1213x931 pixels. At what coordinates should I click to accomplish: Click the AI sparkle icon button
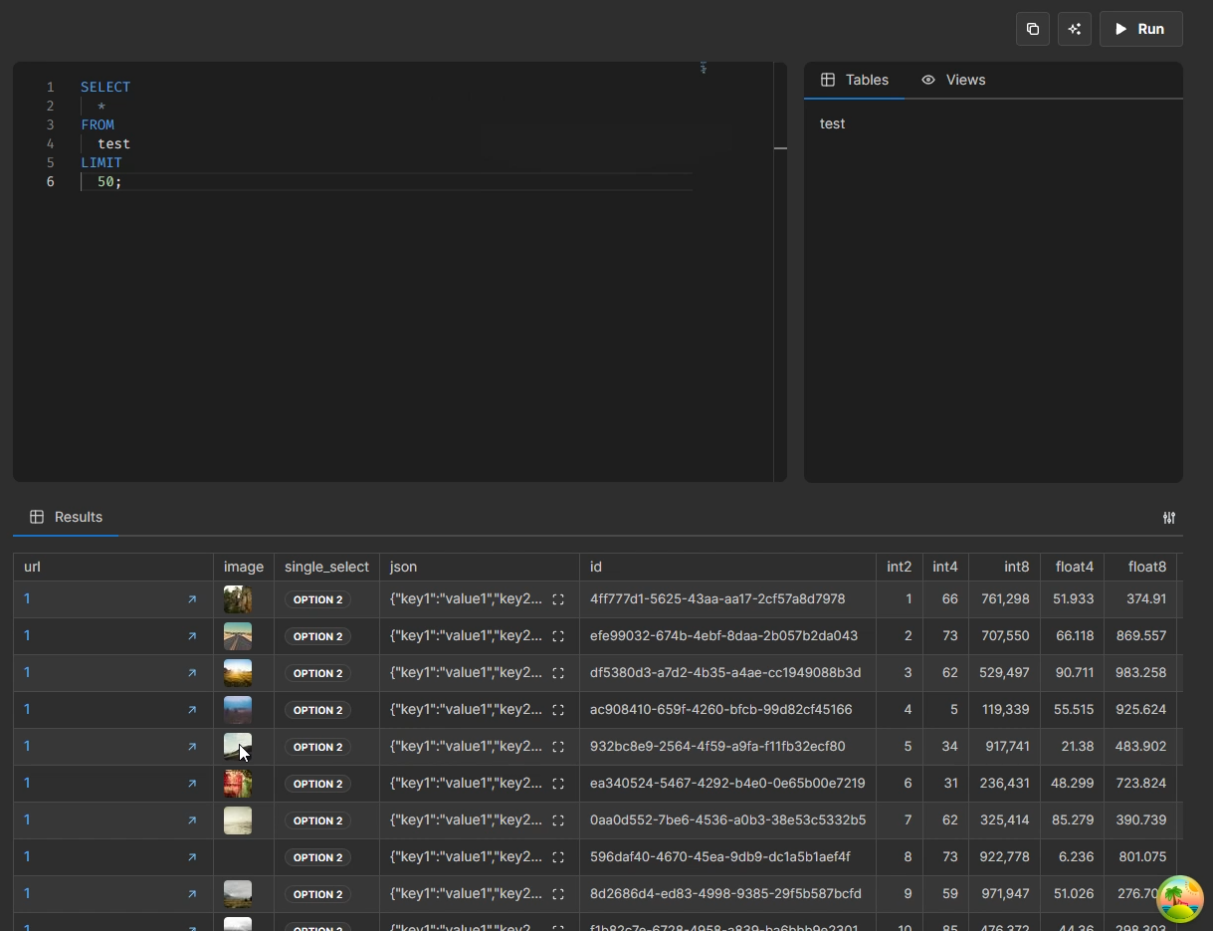click(x=1075, y=29)
